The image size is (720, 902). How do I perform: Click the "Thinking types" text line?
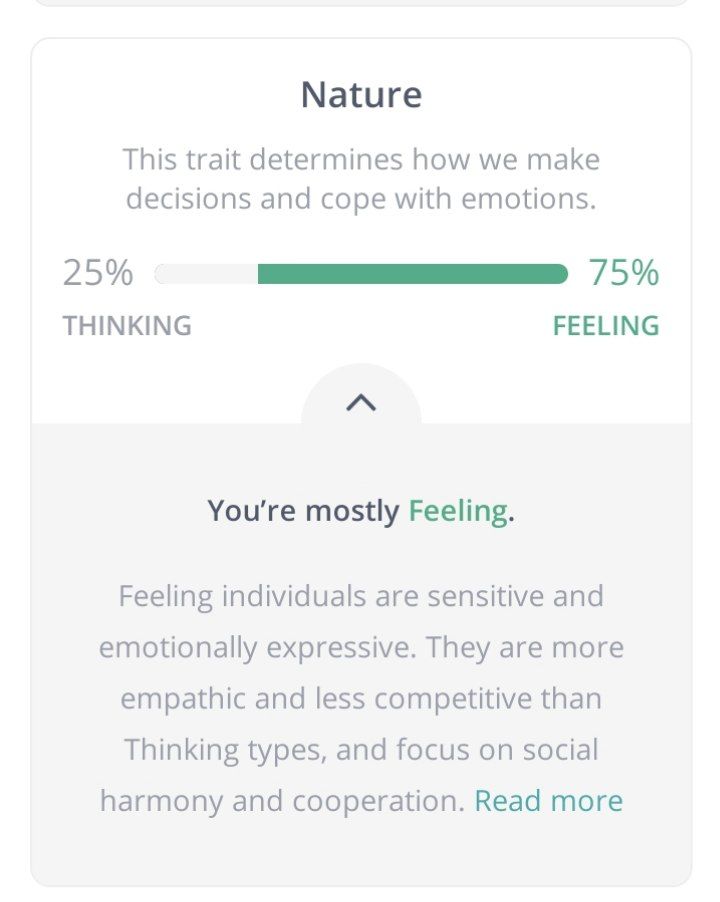click(x=225, y=750)
